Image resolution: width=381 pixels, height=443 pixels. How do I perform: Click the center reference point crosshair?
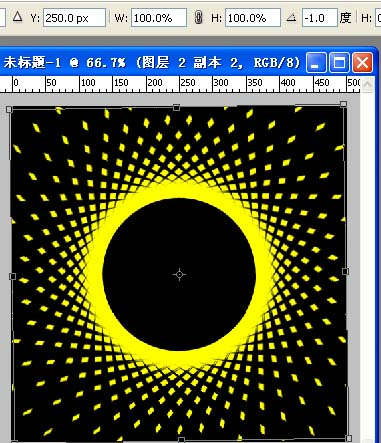(179, 274)
